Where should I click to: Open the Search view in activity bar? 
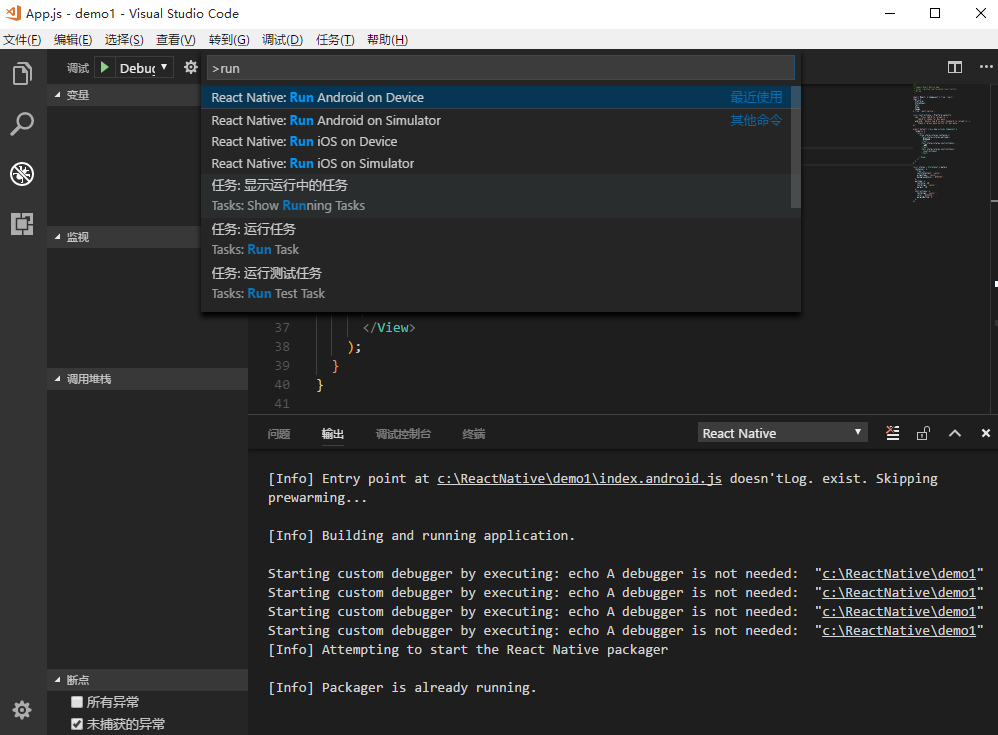click(x=22, y=124)
